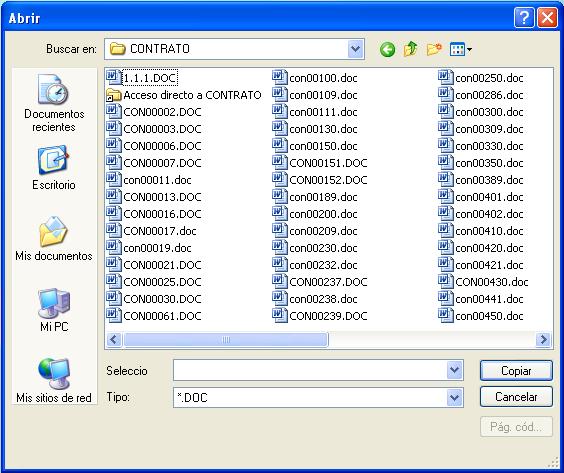Go to Escritorio in places bar
564x473 pixels.
[x=54, y=168]
